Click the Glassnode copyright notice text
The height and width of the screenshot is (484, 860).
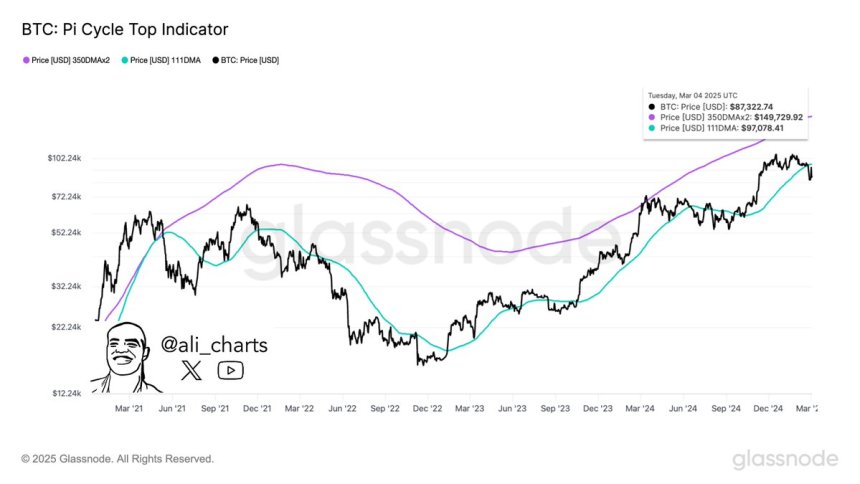pos(117,459)
